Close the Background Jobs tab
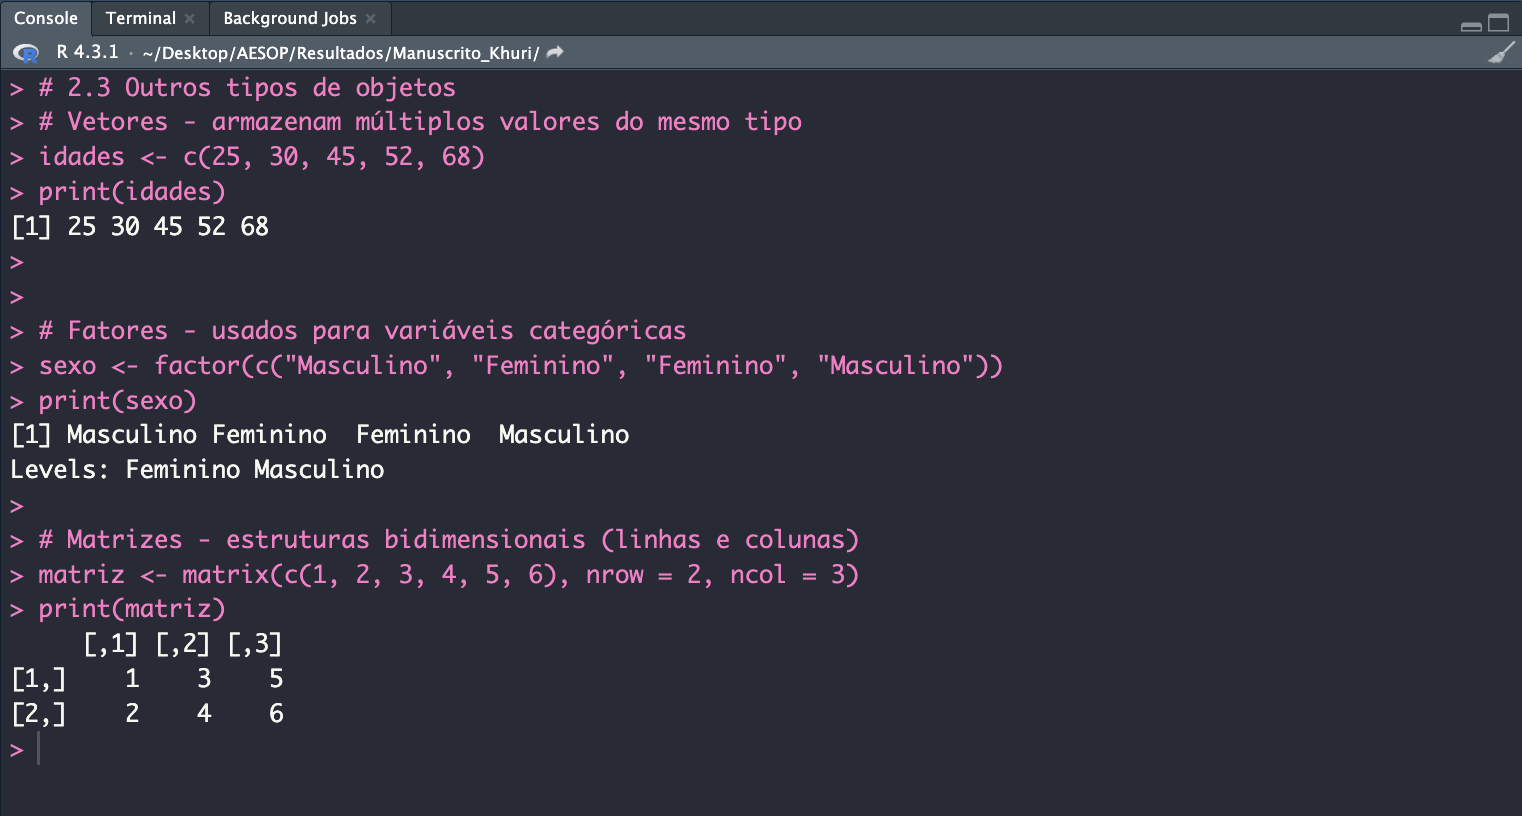Viewport: 1522px width, 816px height. (x=371, y=19)
